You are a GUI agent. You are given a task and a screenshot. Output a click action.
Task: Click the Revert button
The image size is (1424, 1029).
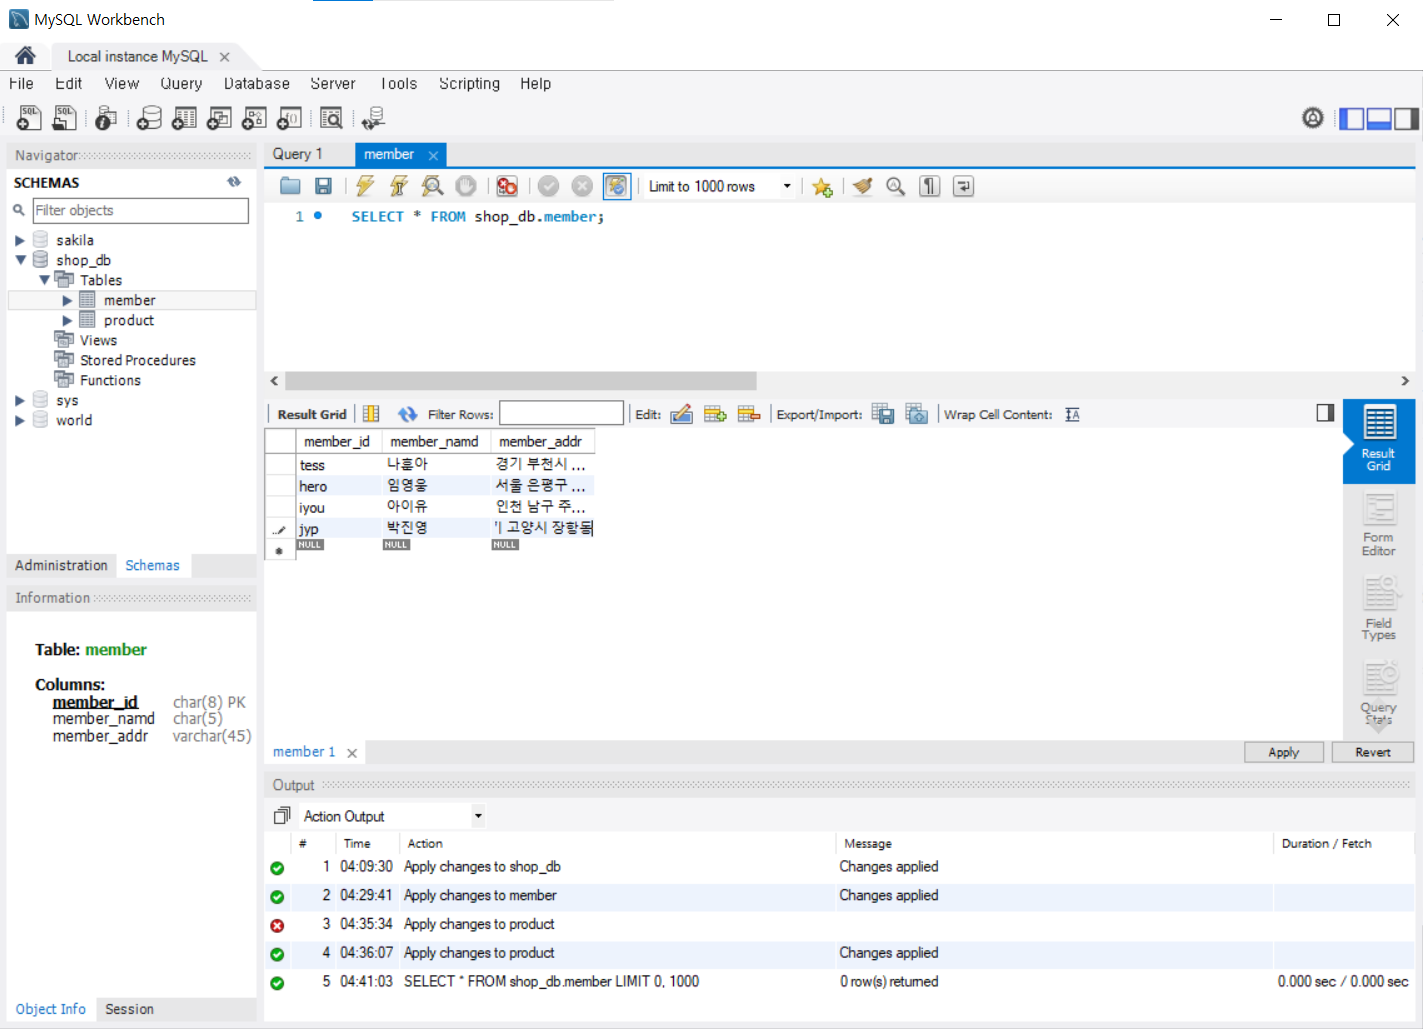click(1373, 752)
